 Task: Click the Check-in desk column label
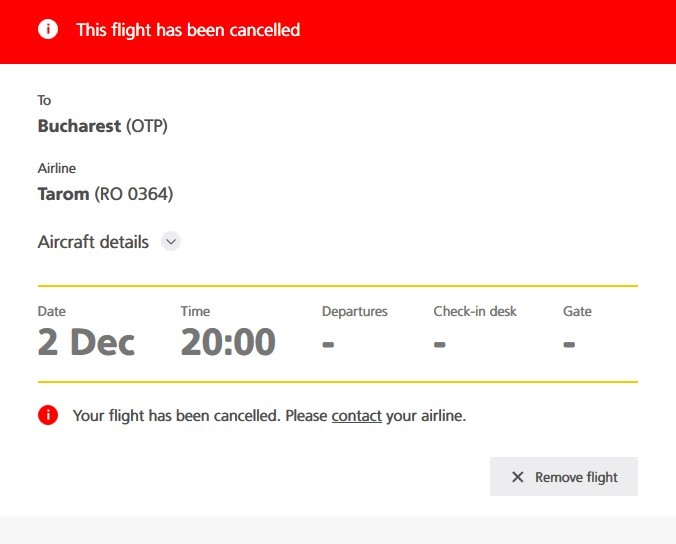[475, 311]
